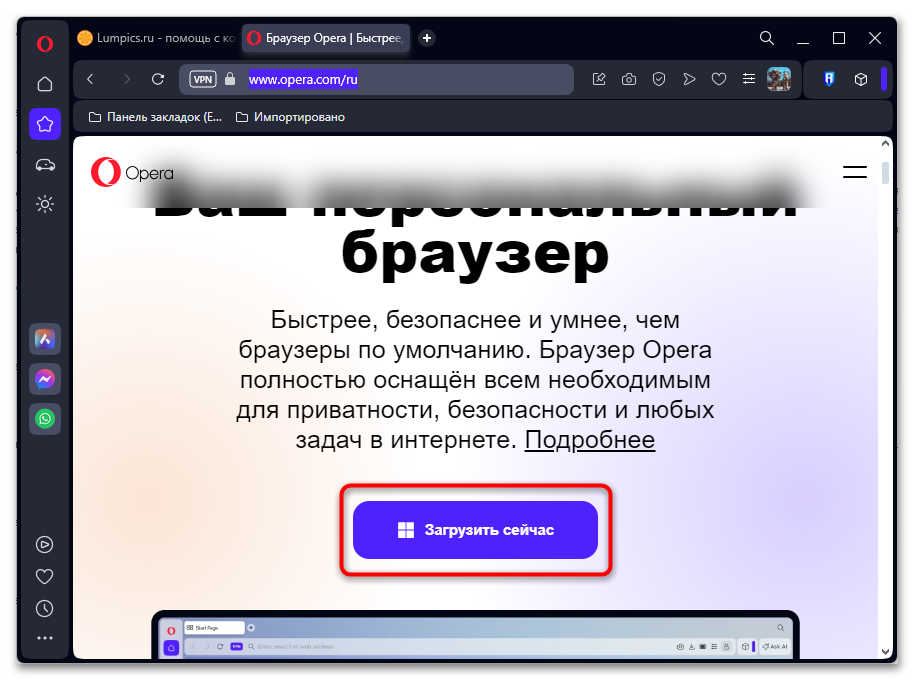This screenshot has width=914, height=680.
Task: Open Facebook Messenger in sidebar
Action: click(x=45, y=379)
